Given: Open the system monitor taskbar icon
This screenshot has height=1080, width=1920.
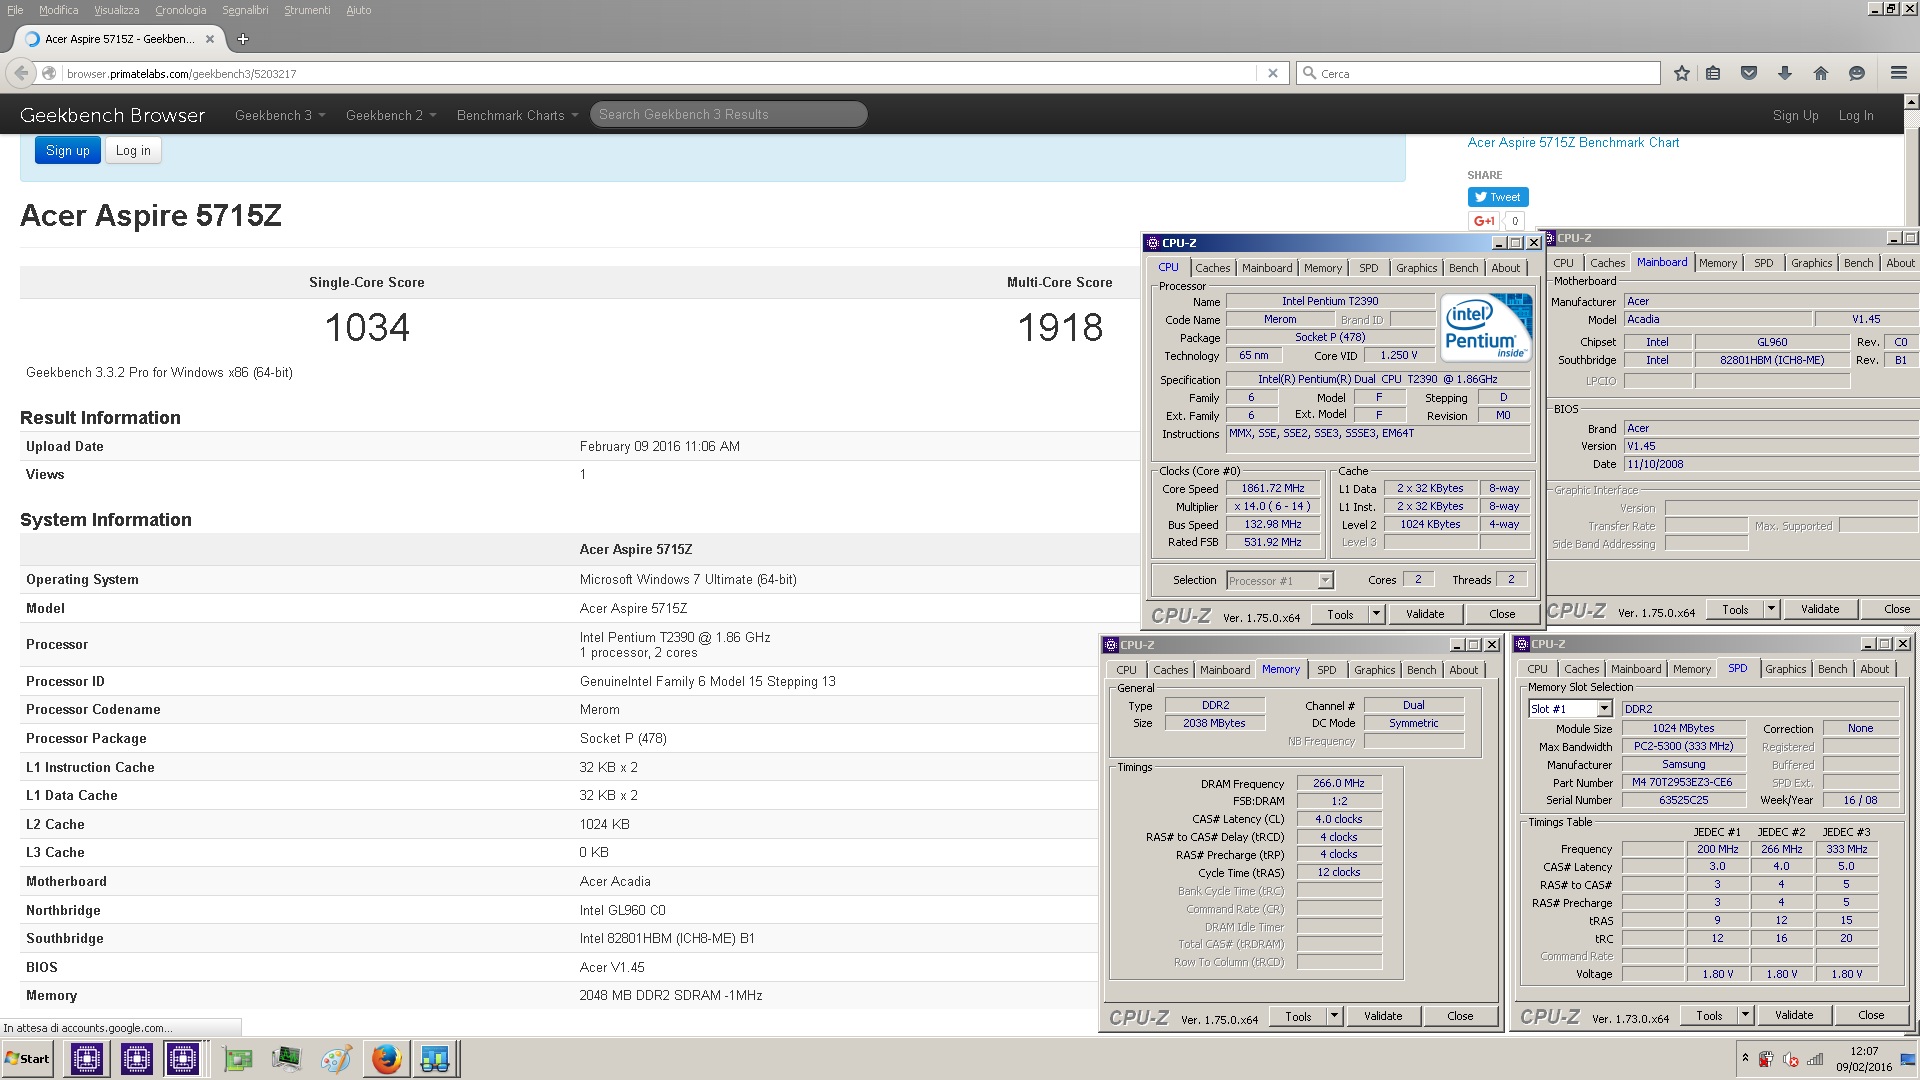Looking at the screenshot, I should [x=286, y=1058].
